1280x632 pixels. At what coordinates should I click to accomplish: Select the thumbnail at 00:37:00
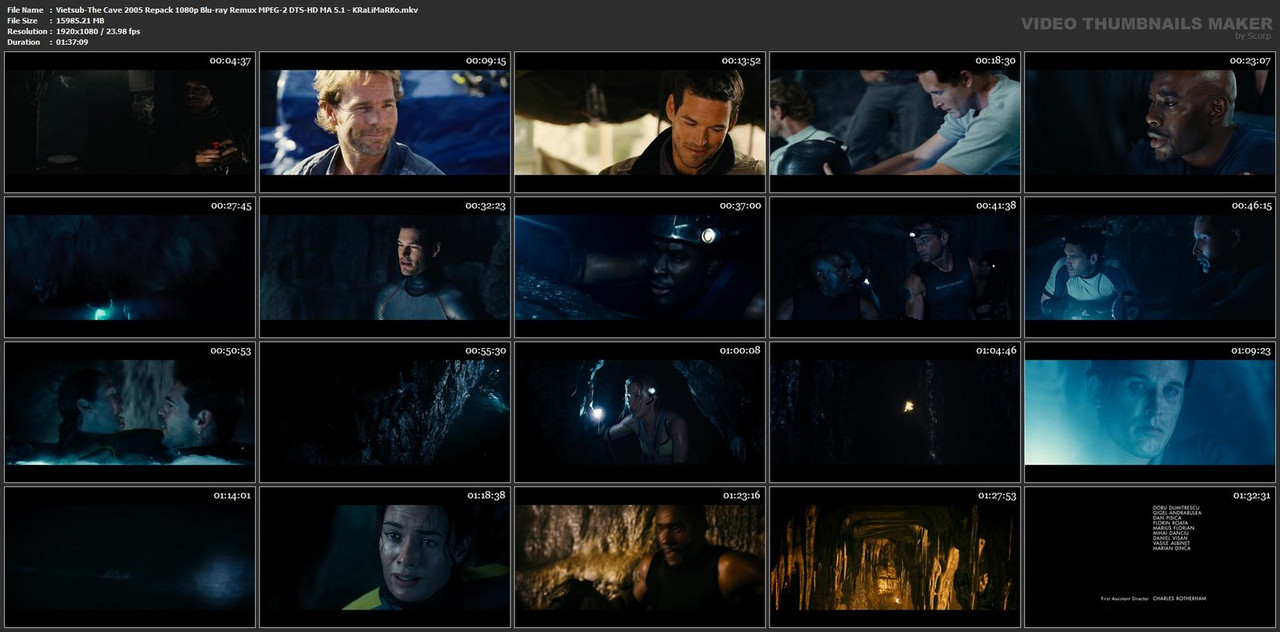[640, 267]
